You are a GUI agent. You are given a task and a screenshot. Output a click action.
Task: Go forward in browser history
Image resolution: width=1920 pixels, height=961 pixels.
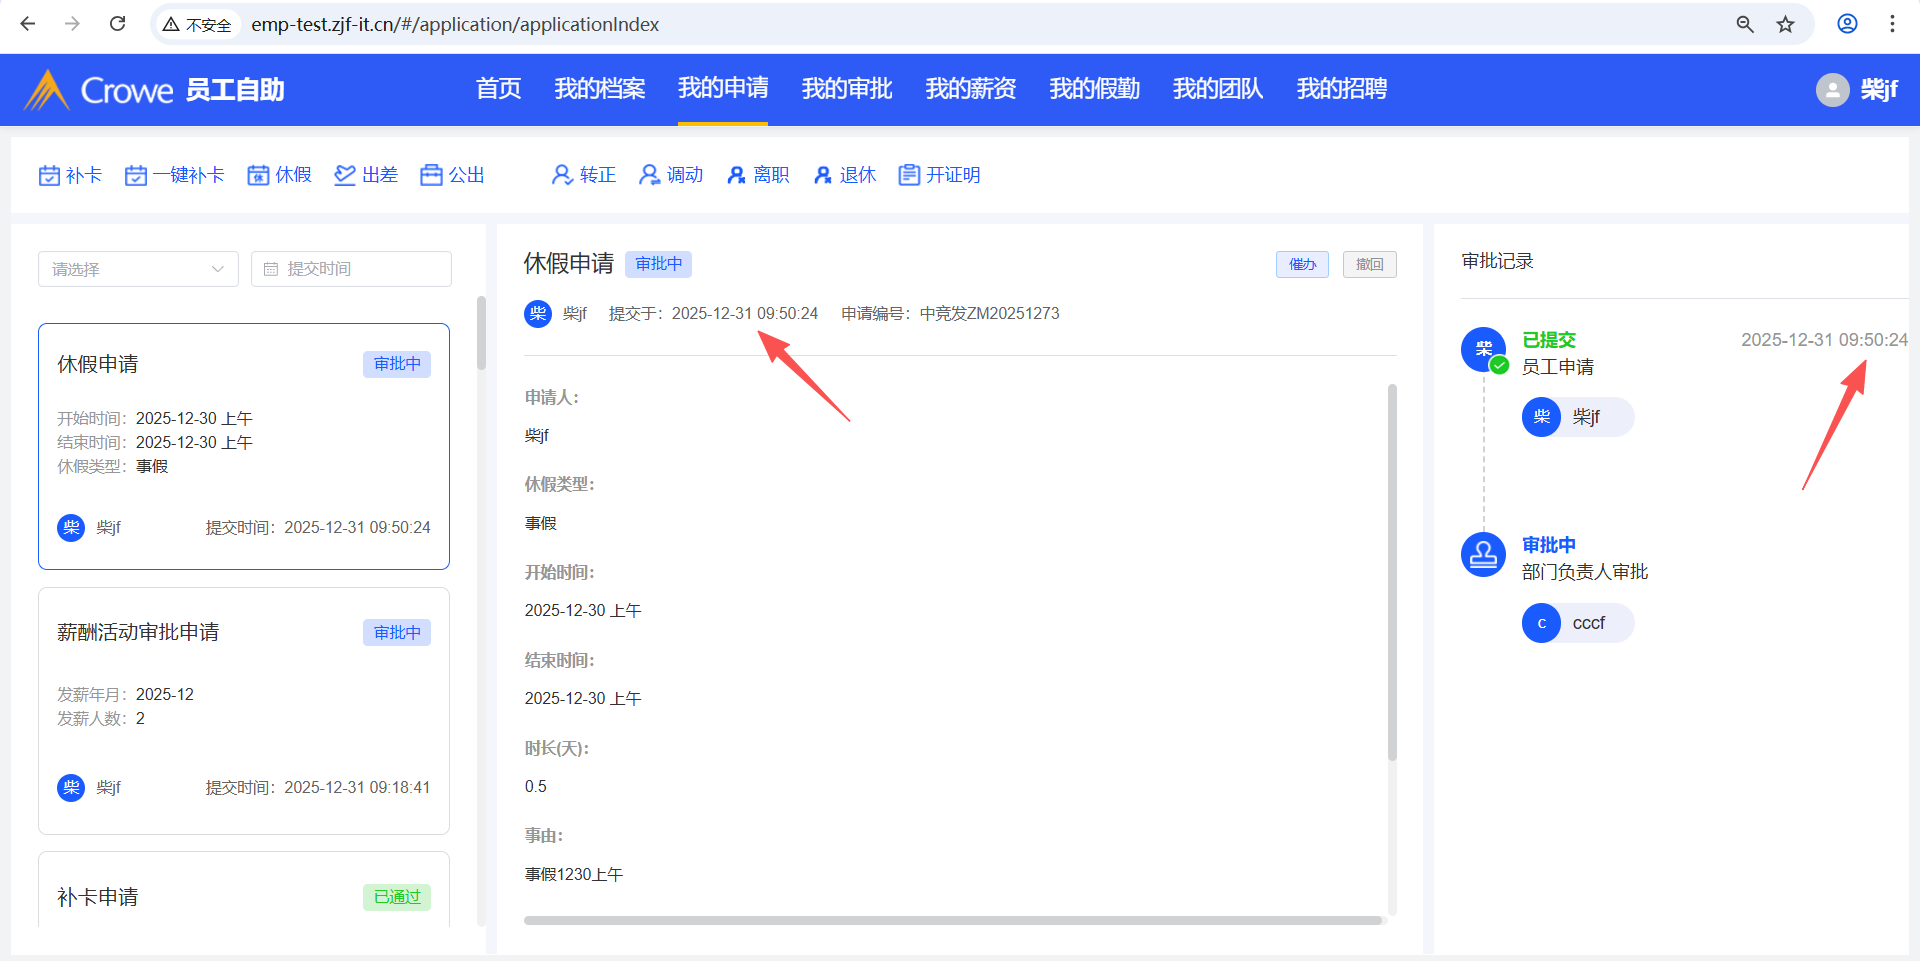pyautogui.click(x=72, y=24)
